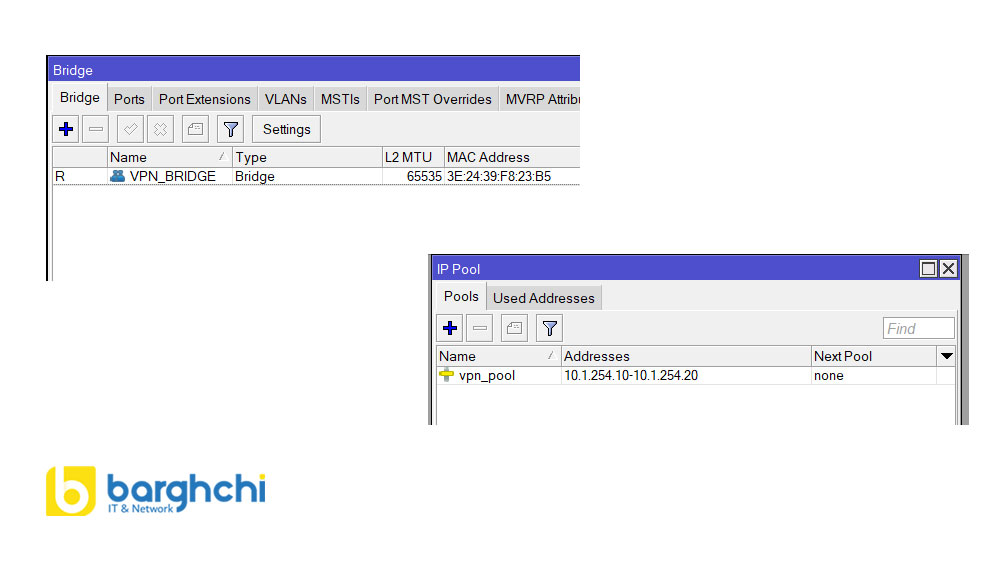Switch to the Used Addresses tab
This screenshot has width=1000, height=562.
tap(543, 298)
